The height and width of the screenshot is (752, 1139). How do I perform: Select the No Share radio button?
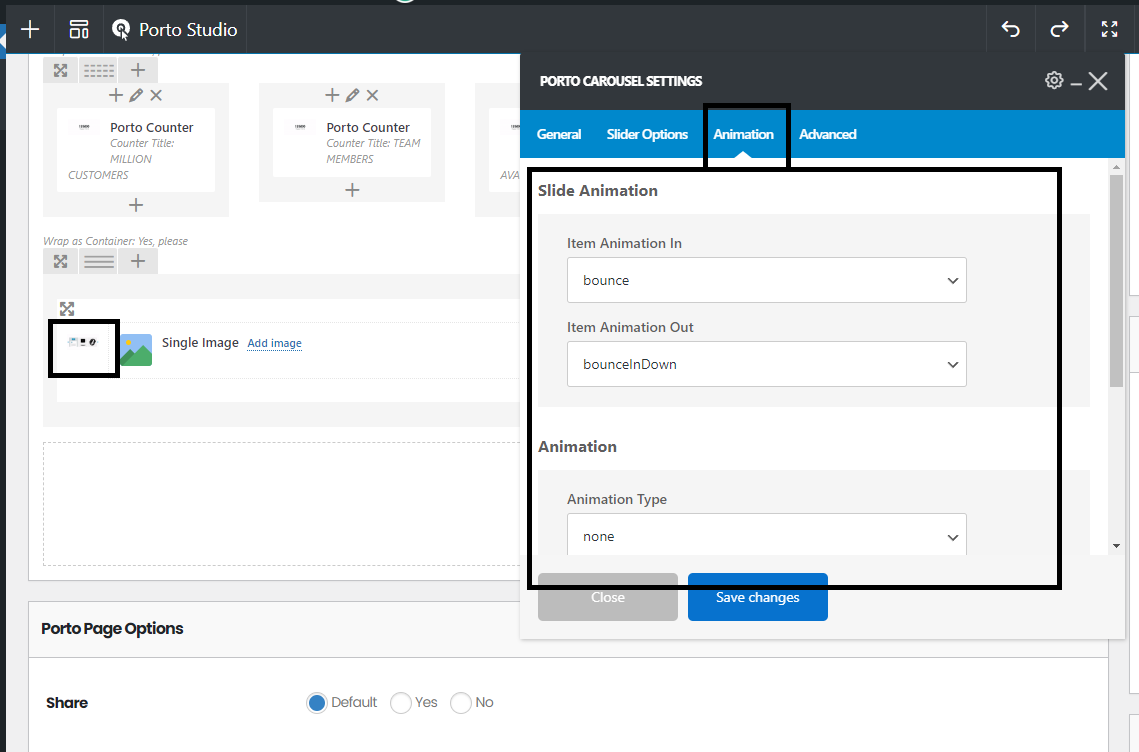[x=461, y=703]
